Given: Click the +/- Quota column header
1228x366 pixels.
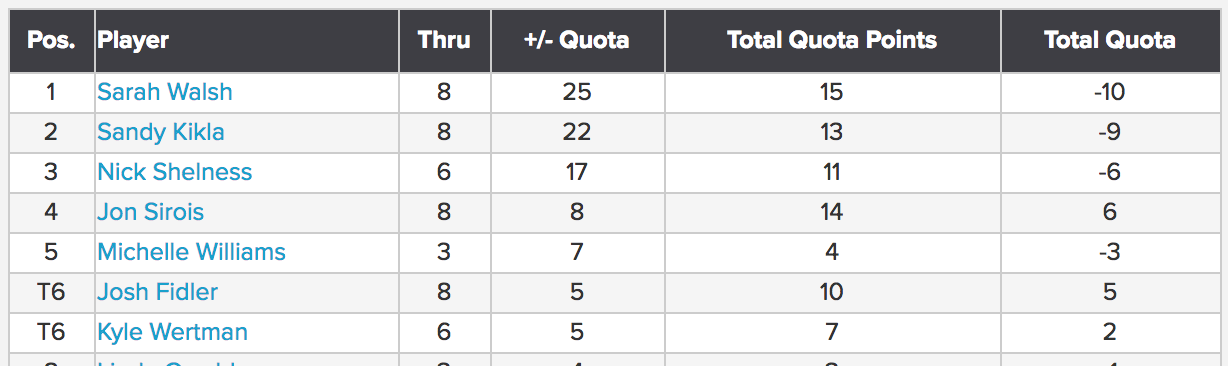Looking at the screenshot, I should (x=577, y=40).
